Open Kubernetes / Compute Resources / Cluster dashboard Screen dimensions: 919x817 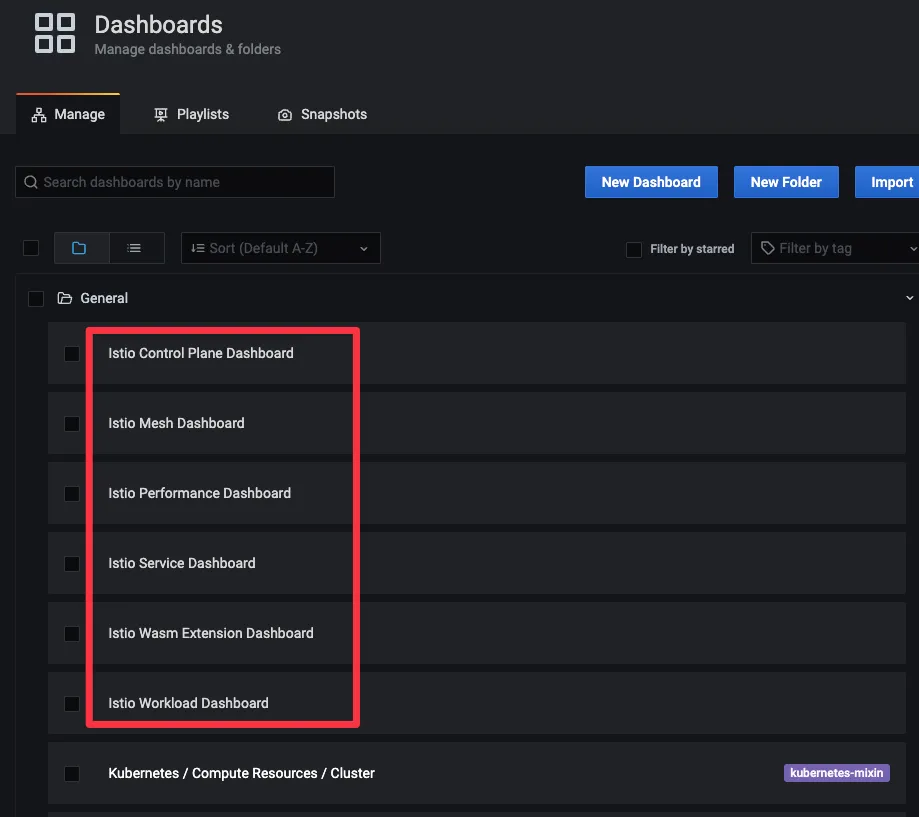[241, 773]
